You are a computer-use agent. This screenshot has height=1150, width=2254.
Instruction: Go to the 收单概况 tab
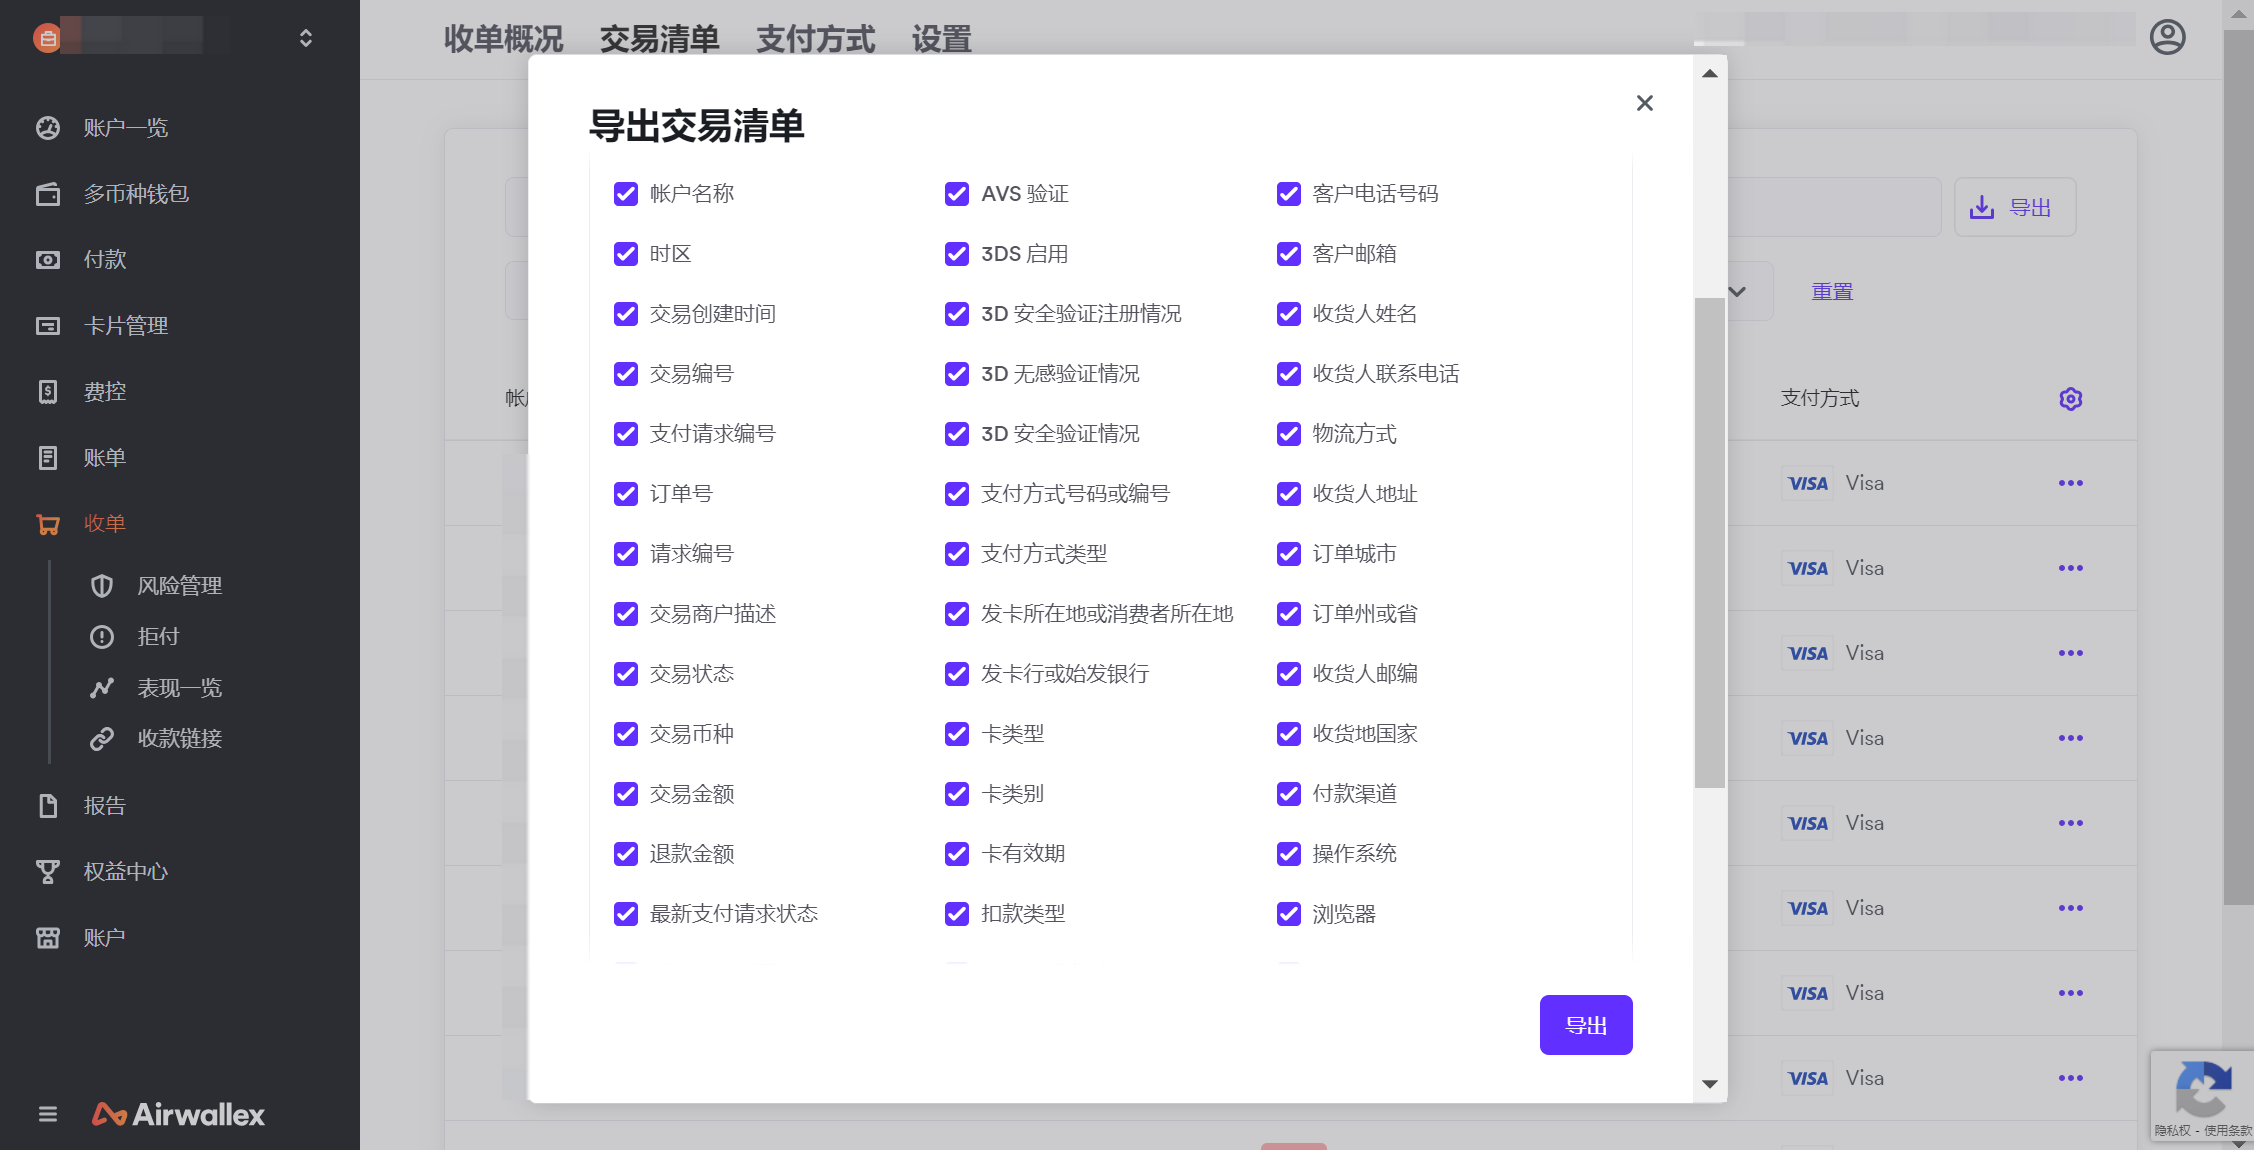(x=503, y=40)
